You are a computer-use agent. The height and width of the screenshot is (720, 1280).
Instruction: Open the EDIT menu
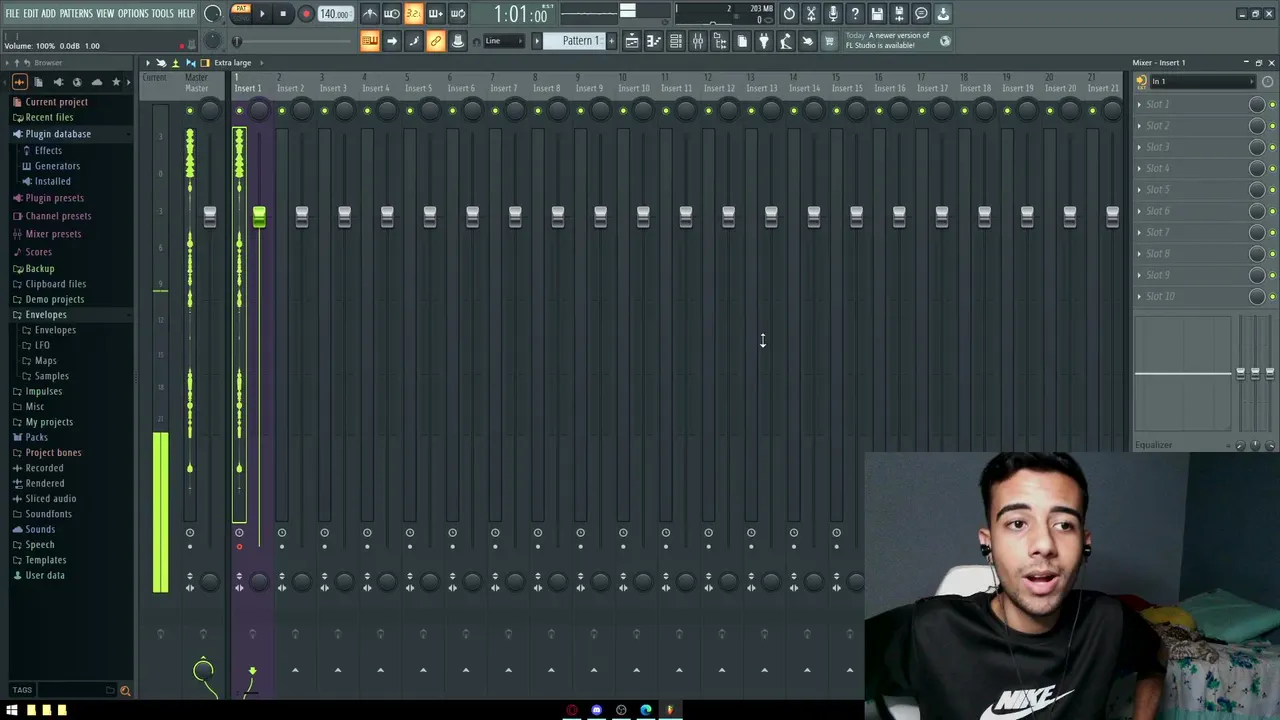tap(31, 14)
